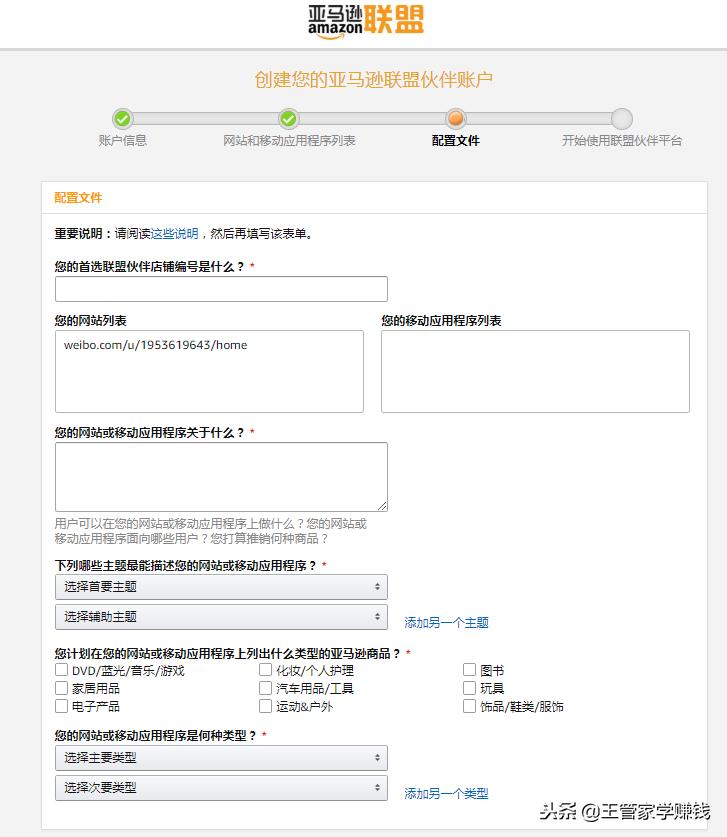
Task: Focus the 首选联盟伙伴店铺编号 input field
Action: point(221,289)
